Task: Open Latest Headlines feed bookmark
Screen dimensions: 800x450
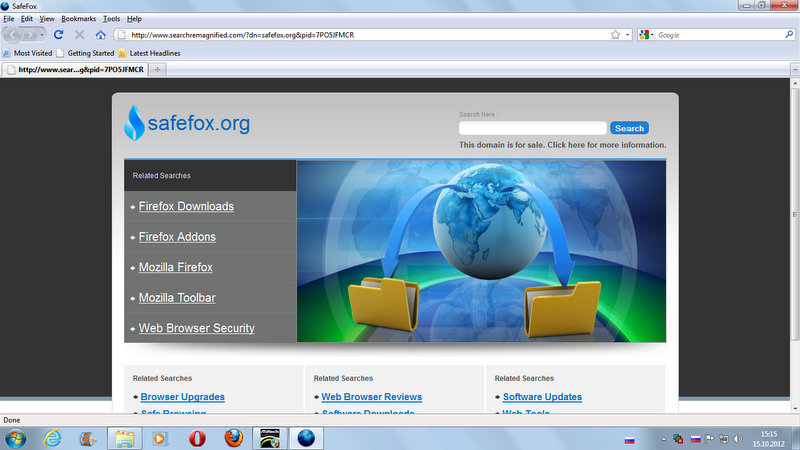Action: (x=149, y=53)
